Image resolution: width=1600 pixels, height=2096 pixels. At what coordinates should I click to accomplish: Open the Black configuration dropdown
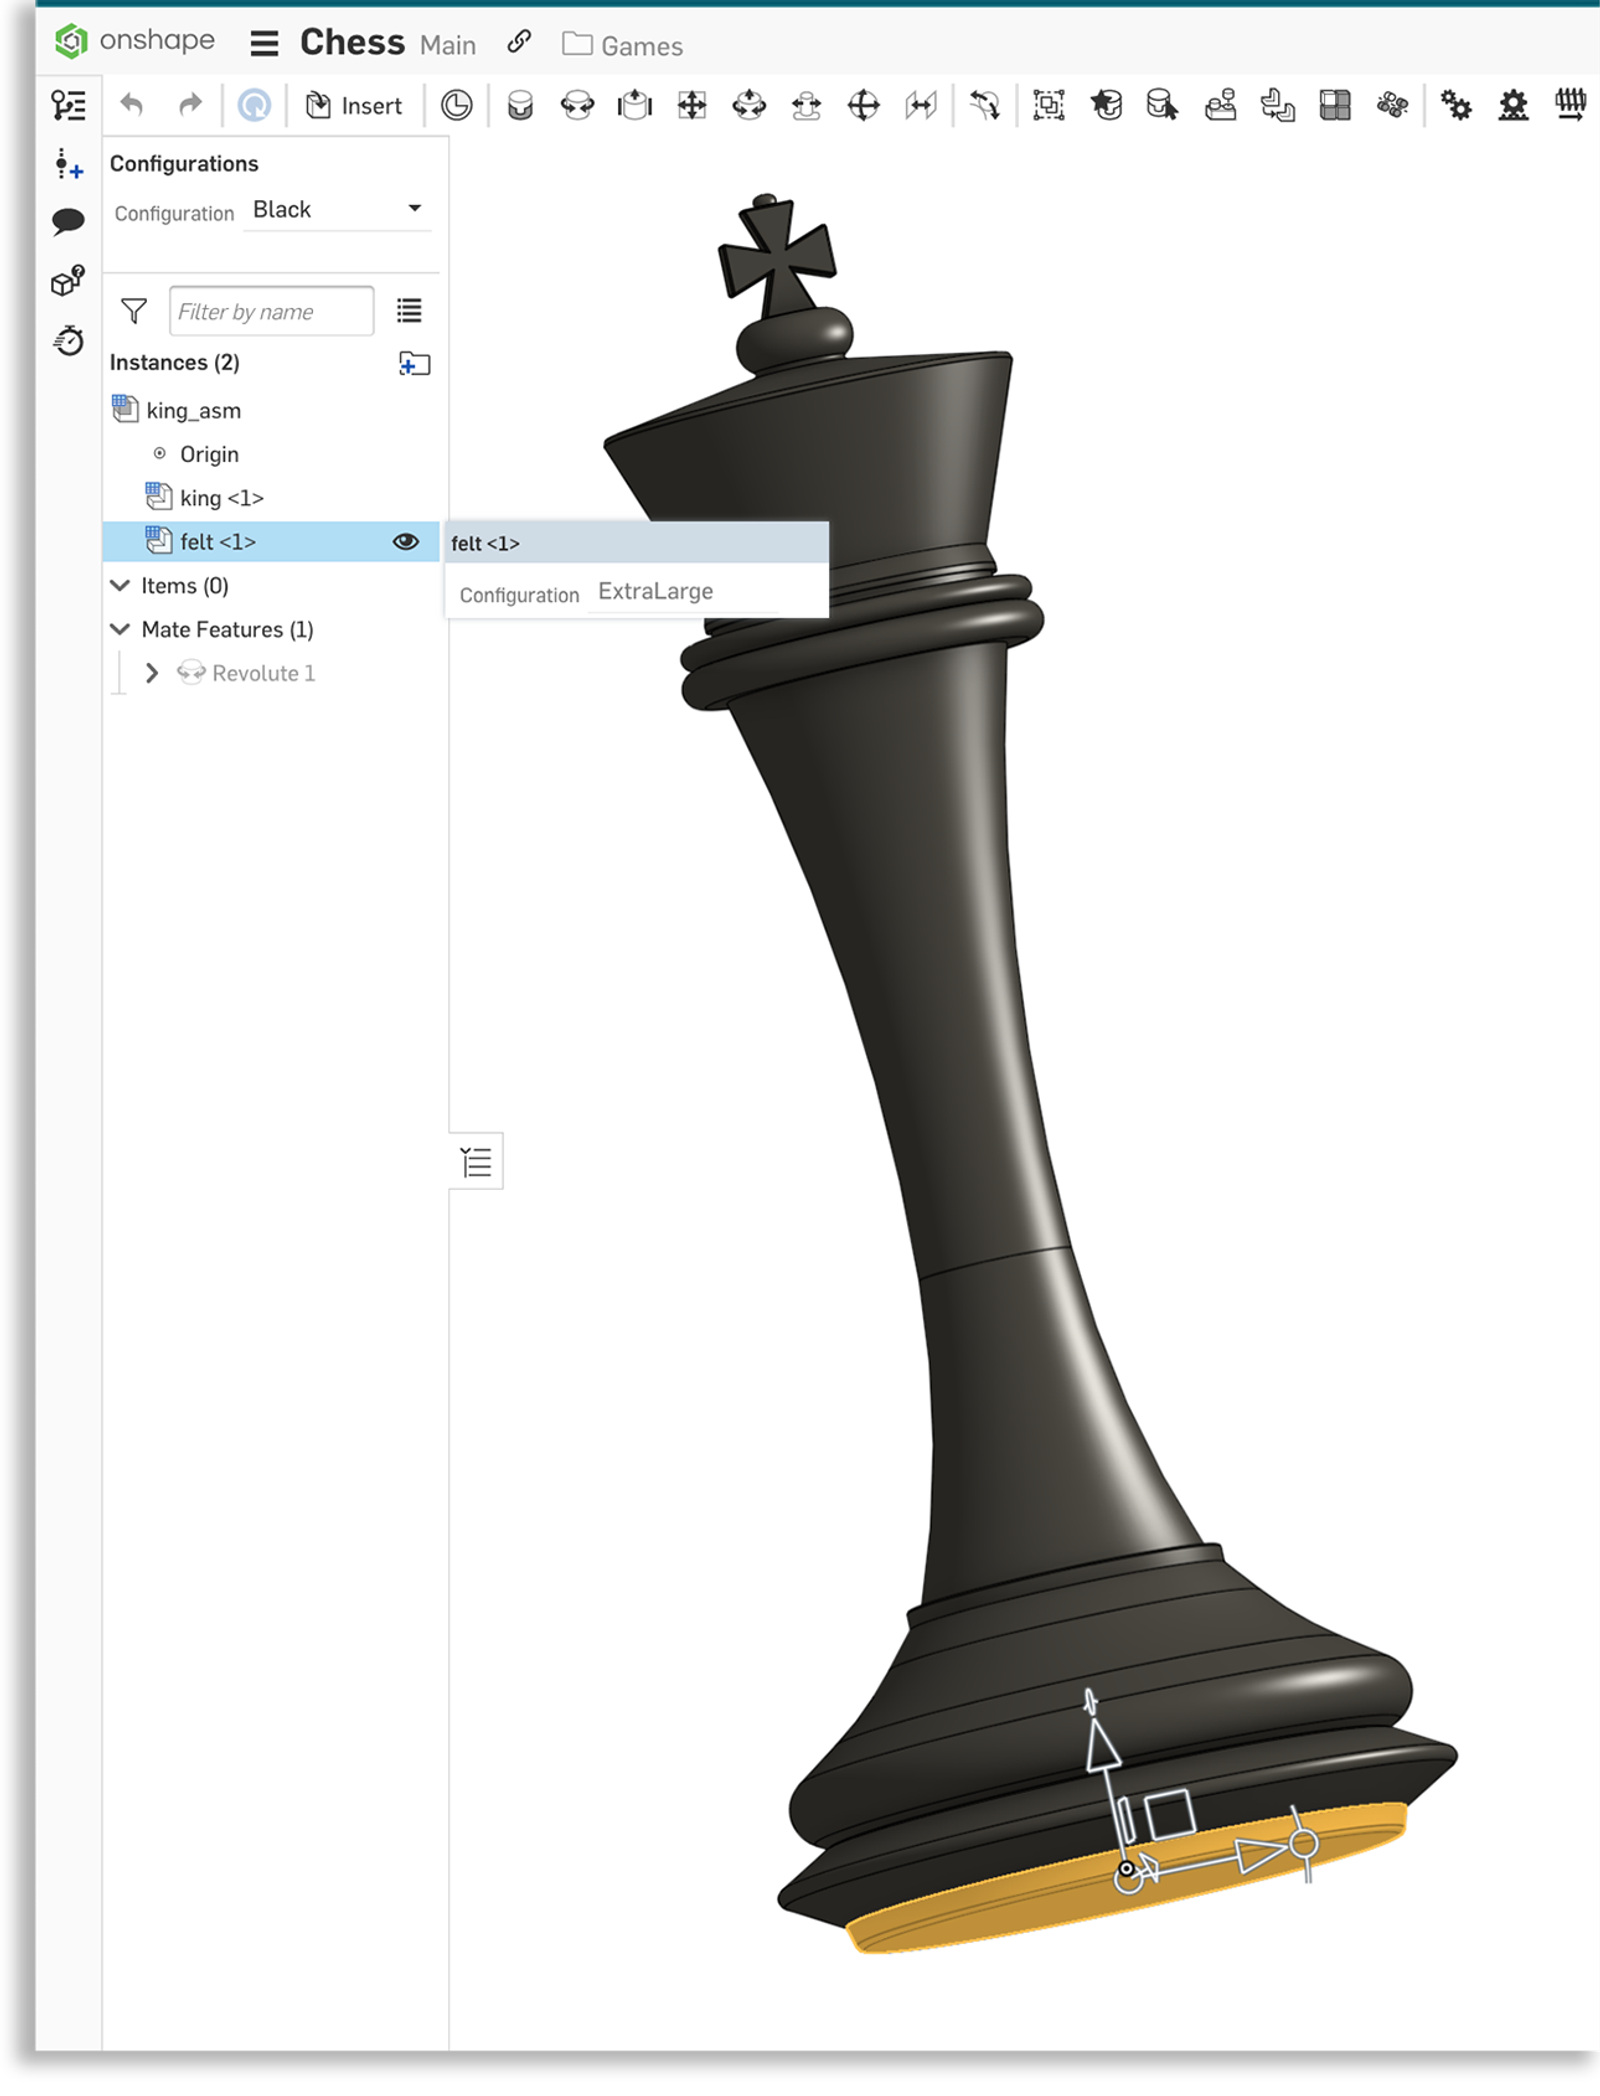point(337,209)
